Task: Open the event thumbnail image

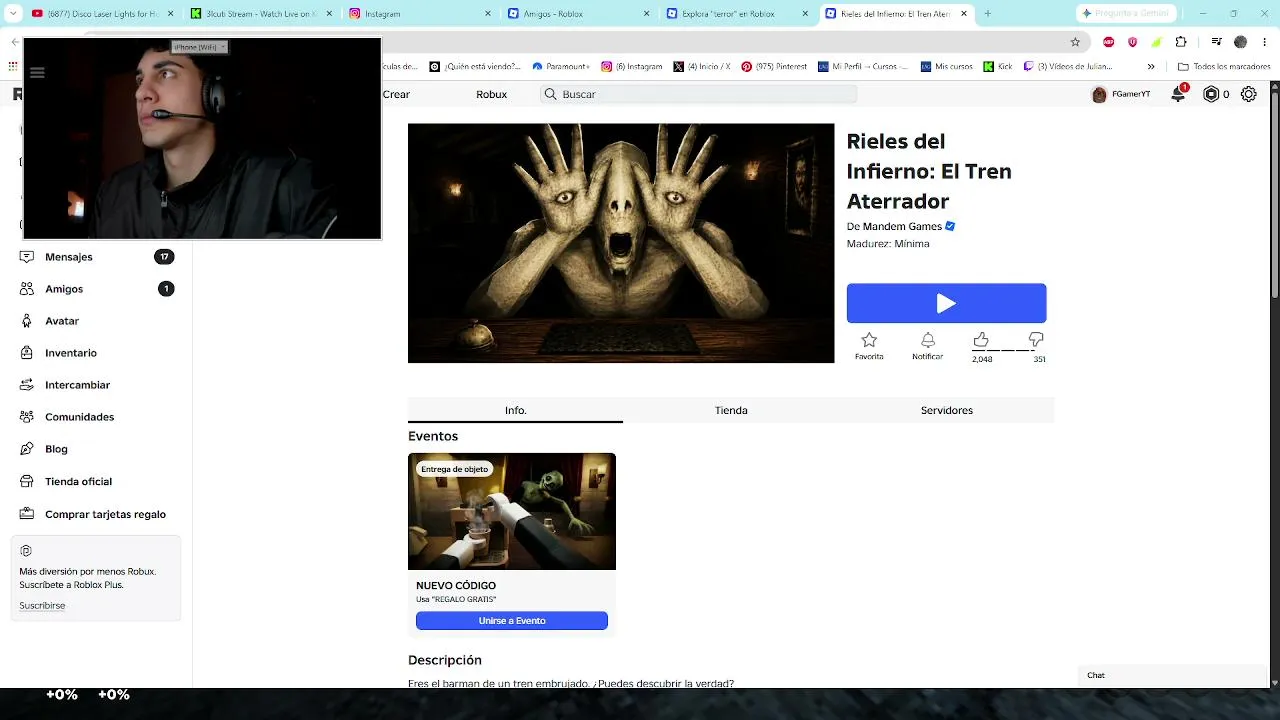Action: 512,511
